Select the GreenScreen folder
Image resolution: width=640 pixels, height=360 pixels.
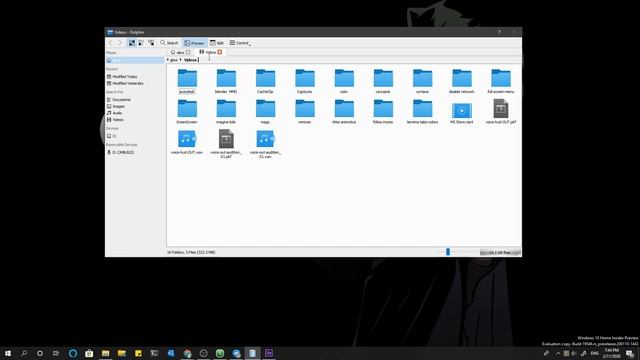point(187,111)
